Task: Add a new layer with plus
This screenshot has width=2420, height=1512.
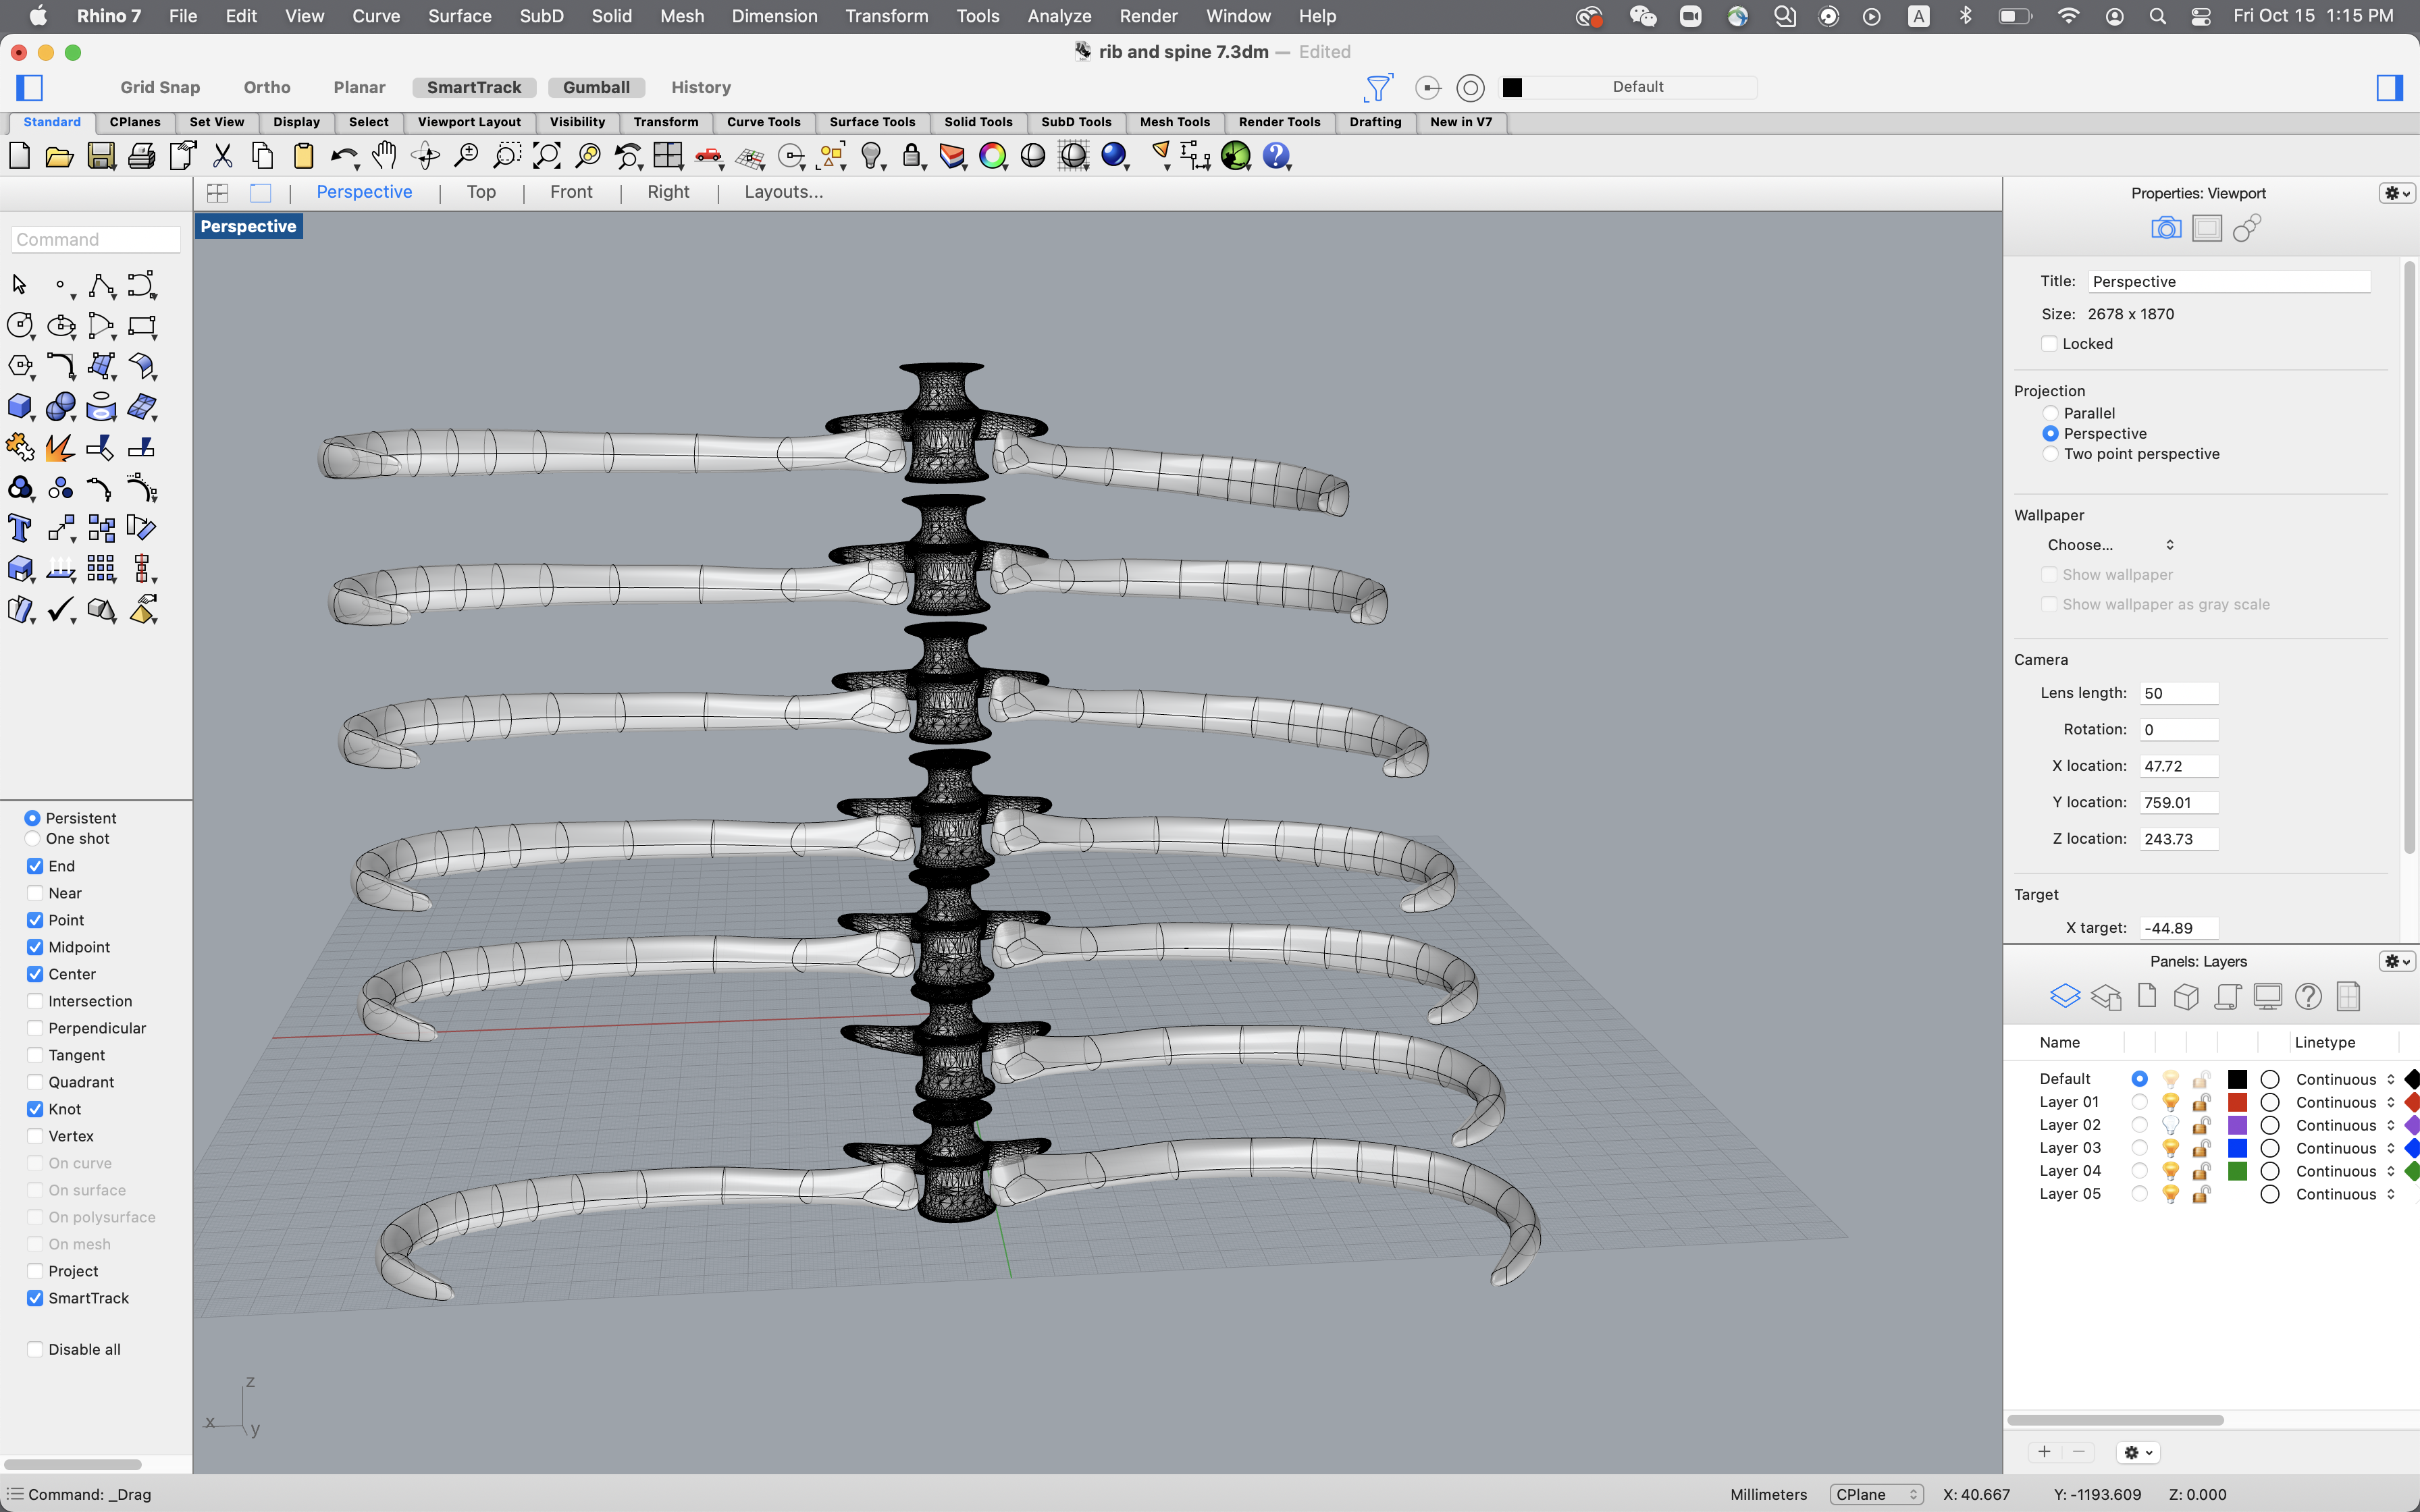Action: coord(2044,1452)
